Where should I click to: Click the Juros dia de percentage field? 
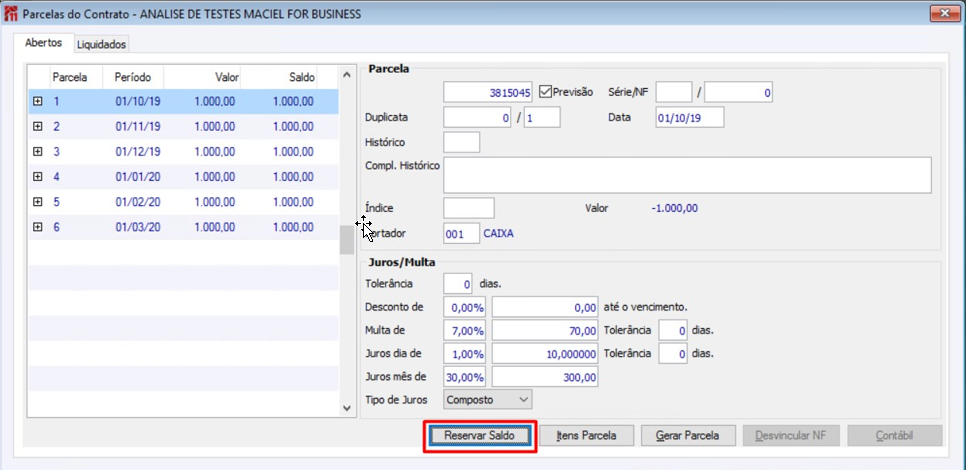[x=464, y=354]
